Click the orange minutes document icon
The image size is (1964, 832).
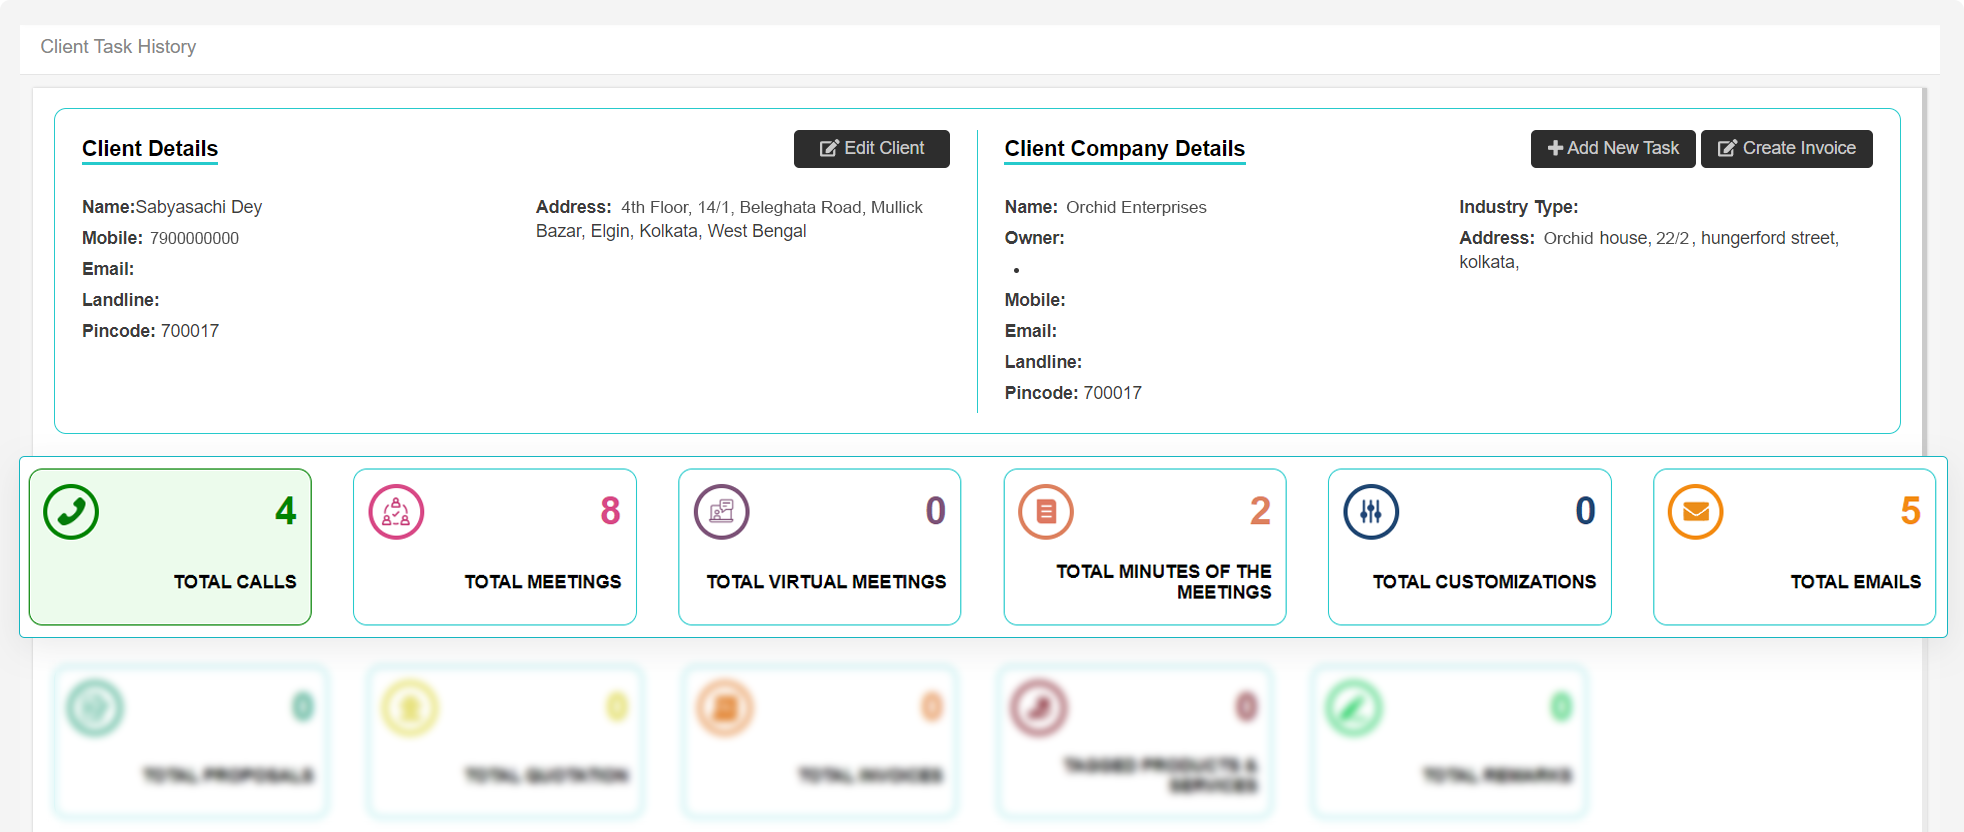[1046, 512]
